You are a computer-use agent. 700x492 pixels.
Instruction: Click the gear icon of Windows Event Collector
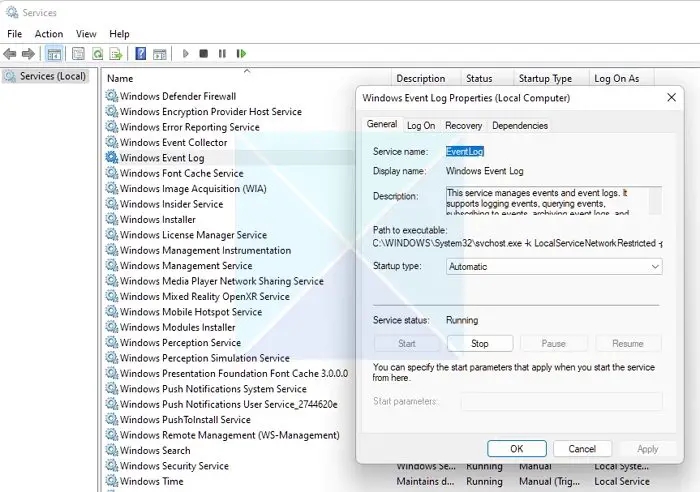[112, 142]
